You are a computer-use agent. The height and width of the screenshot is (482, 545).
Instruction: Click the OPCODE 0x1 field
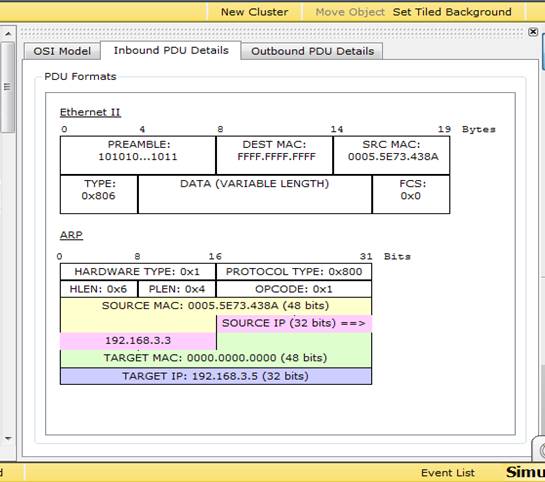tap(294, 289)
